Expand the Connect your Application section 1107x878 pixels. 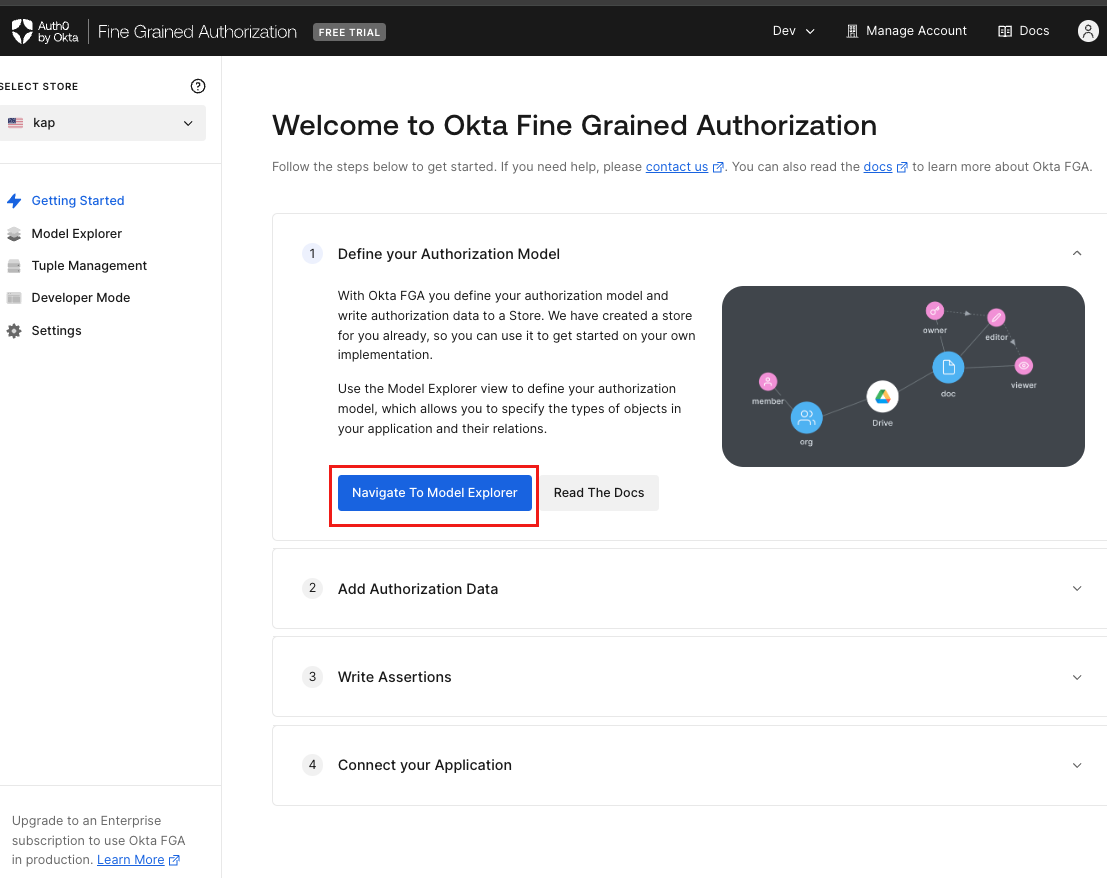point(1077,765)
